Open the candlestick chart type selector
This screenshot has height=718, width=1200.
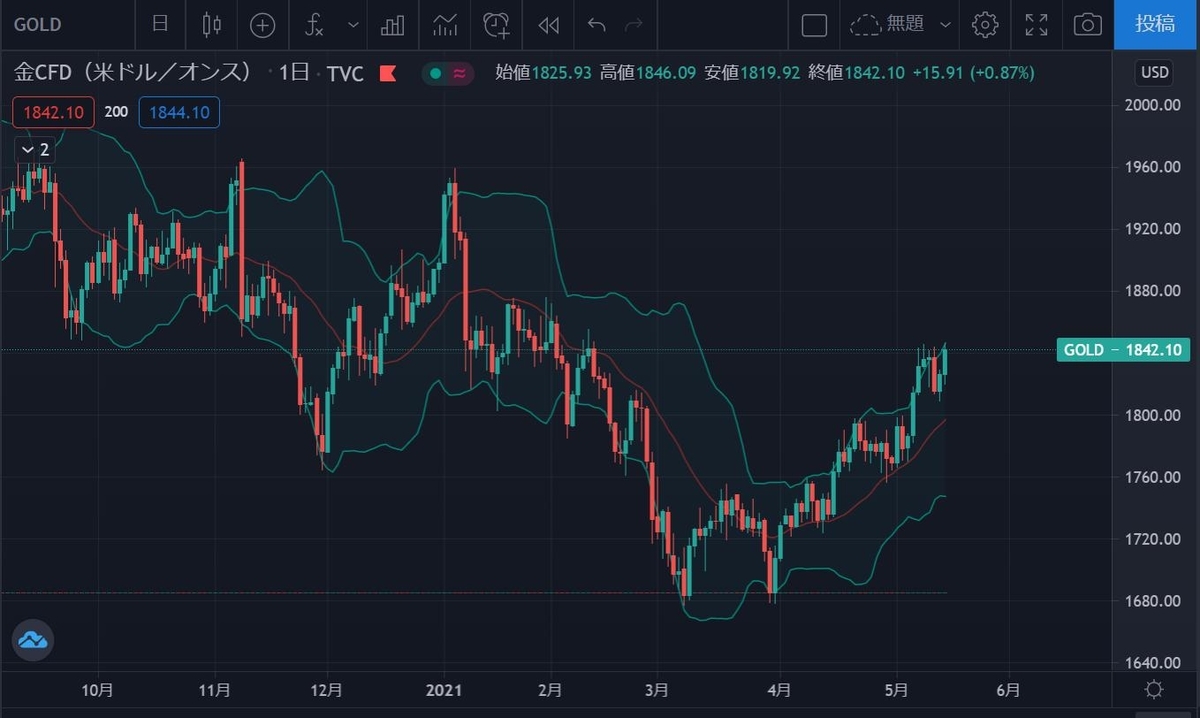(211, 24)
